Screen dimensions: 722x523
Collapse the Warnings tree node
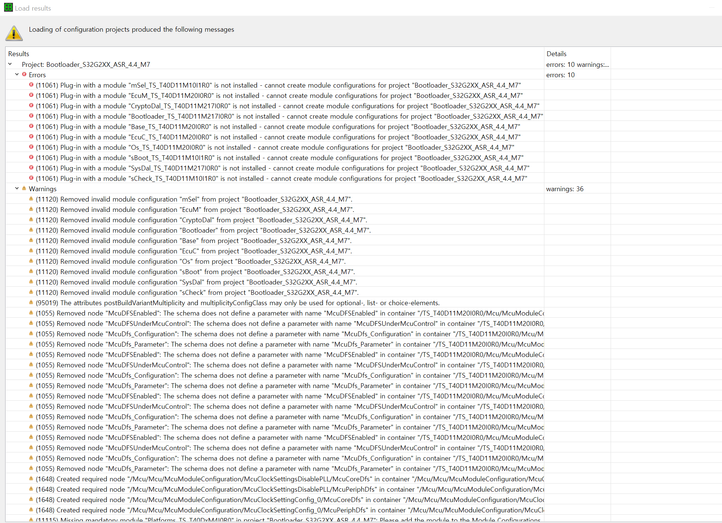click(17, 188)
